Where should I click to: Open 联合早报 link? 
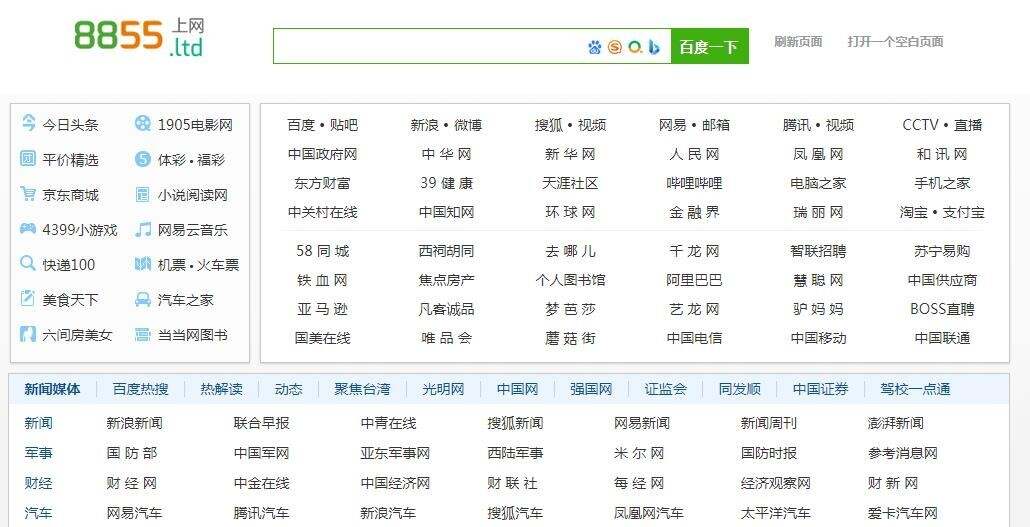(261, 423)
